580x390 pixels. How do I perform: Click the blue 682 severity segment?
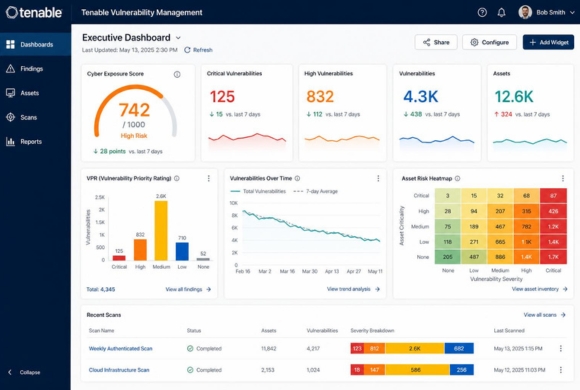(459, 349)
